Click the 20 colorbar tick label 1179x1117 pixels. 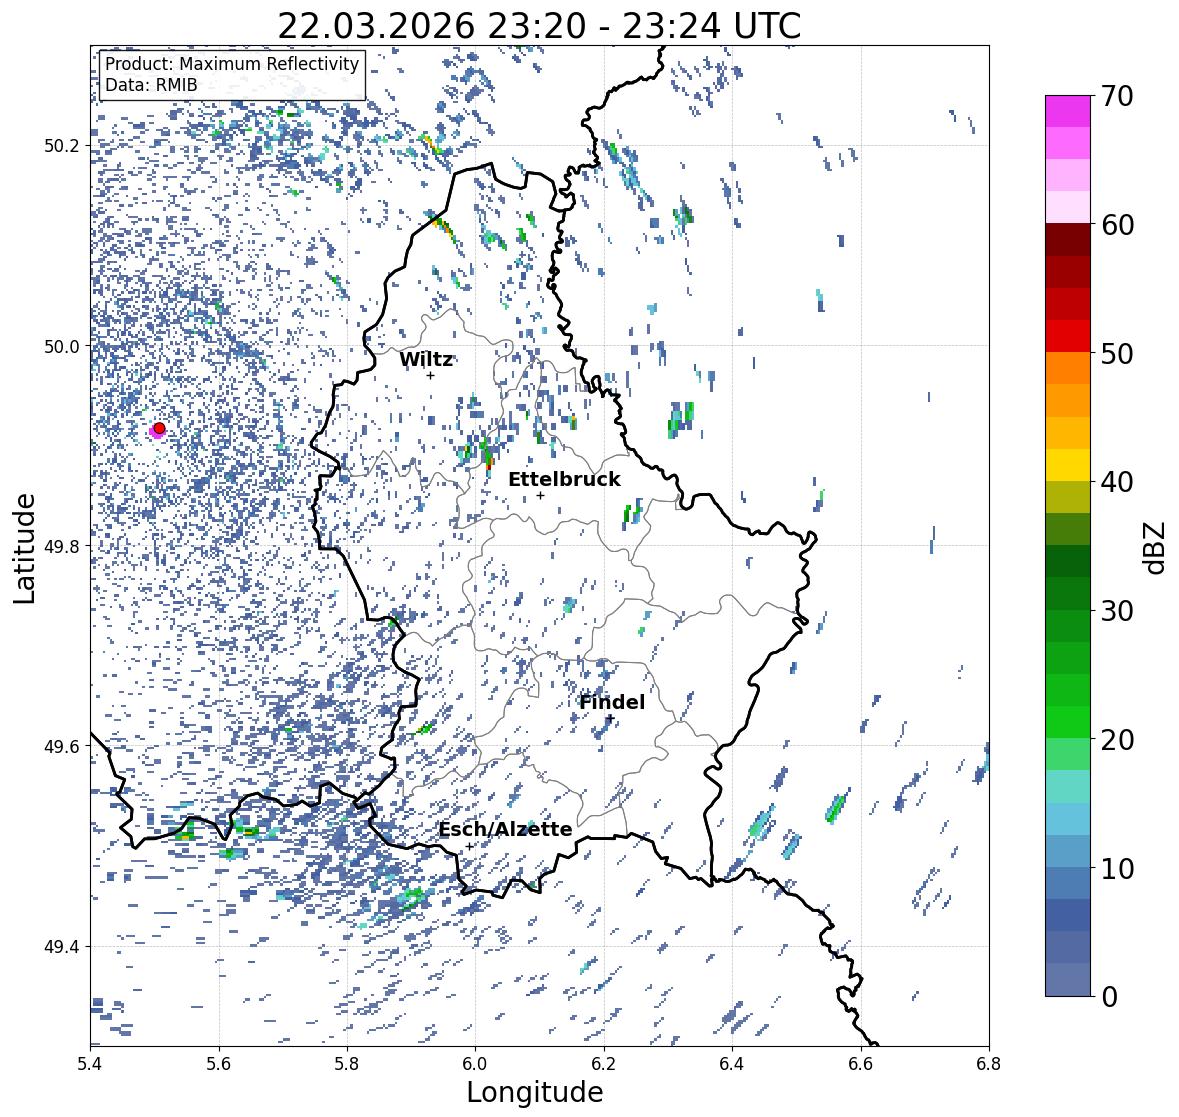[1117, 740]
